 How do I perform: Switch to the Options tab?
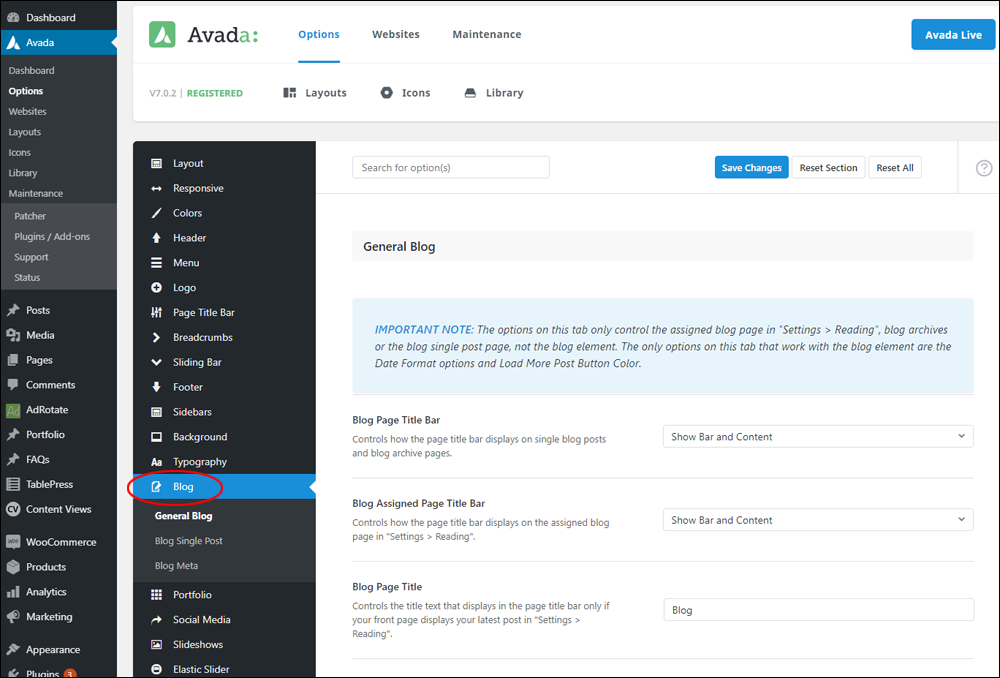[x=319, y=34]
